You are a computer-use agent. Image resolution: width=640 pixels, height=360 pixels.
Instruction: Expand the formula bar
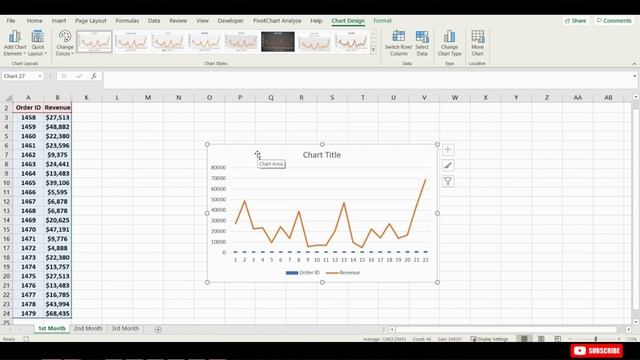point(634,76)
